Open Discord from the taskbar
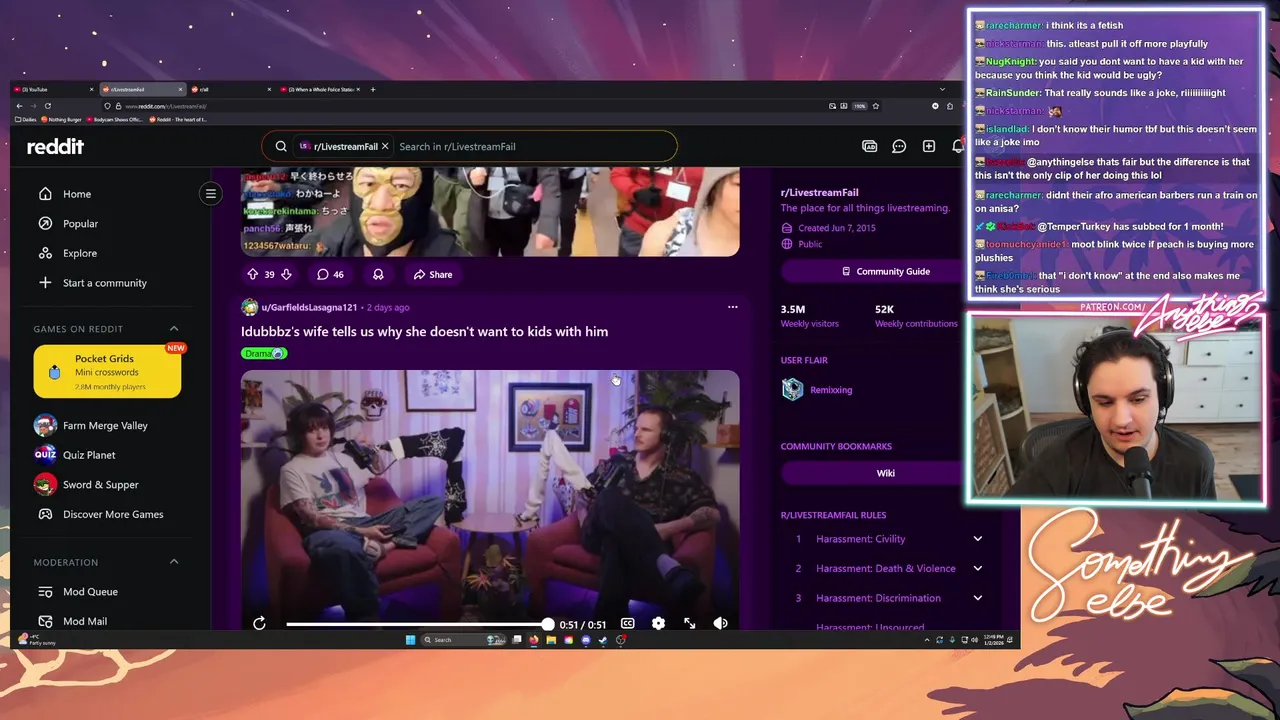1280x720 pixels. pyautogui.click(x=586, y=640)
